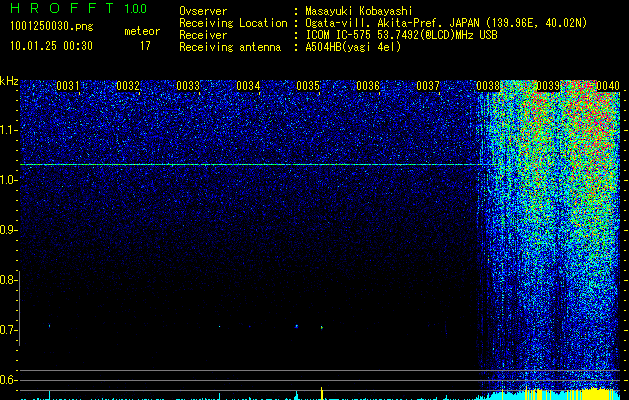Click the timestamp 10.01.25 00:30
Image resolution: width=629 pixels, height=400 pixels.
[x=51, y=46]
